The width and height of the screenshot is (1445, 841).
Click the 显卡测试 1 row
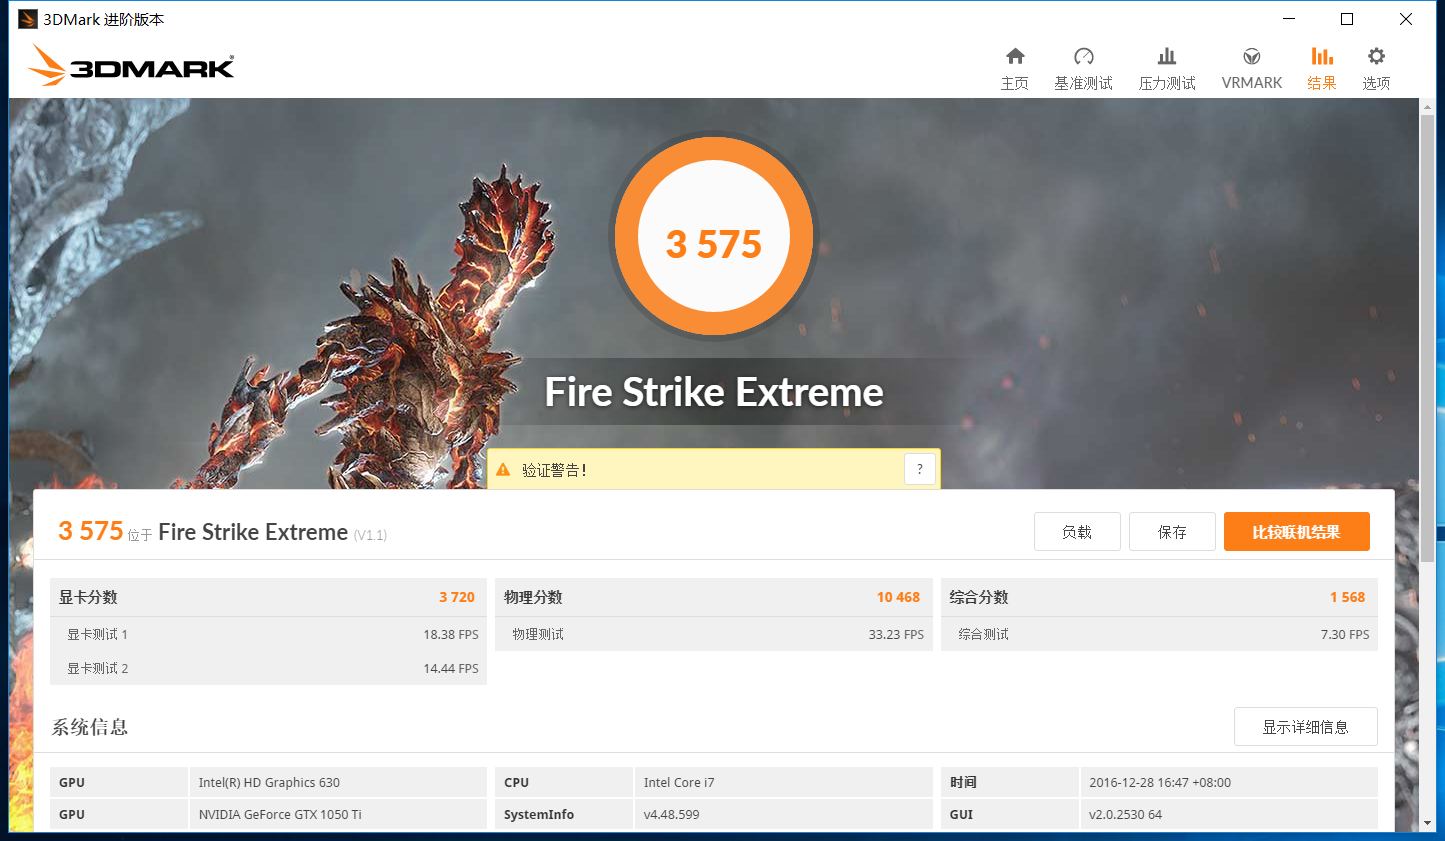tap(268, 634)
